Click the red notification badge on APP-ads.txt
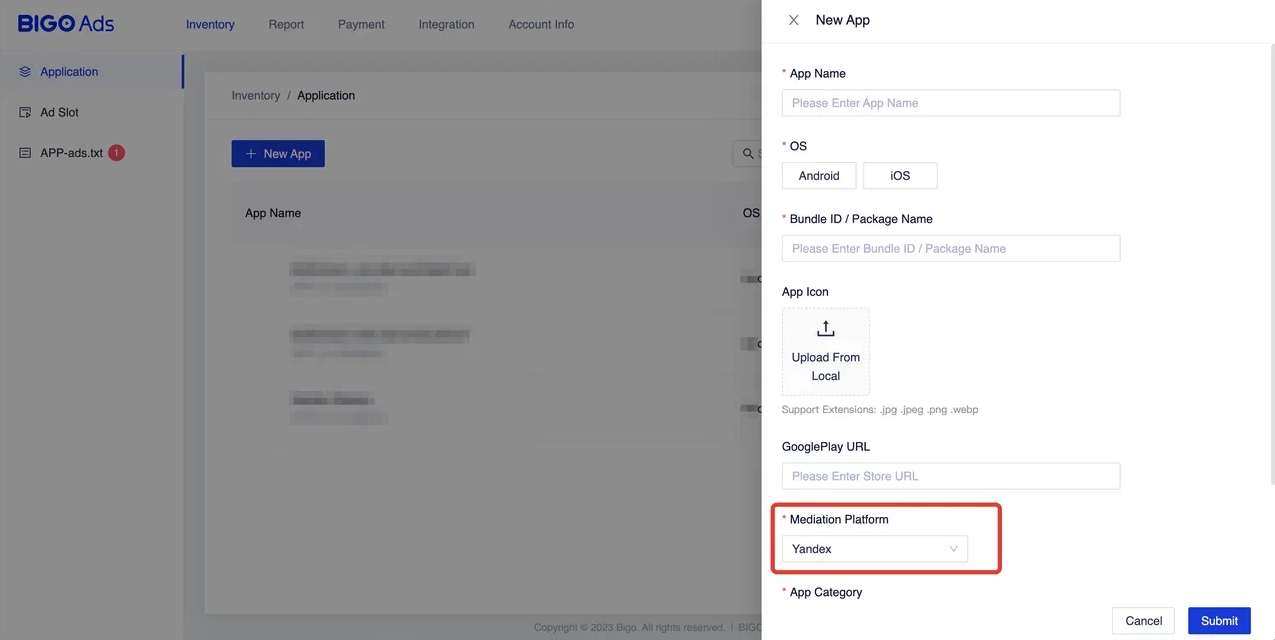The height and width of the screenshot is (640, 1275). 116,153
